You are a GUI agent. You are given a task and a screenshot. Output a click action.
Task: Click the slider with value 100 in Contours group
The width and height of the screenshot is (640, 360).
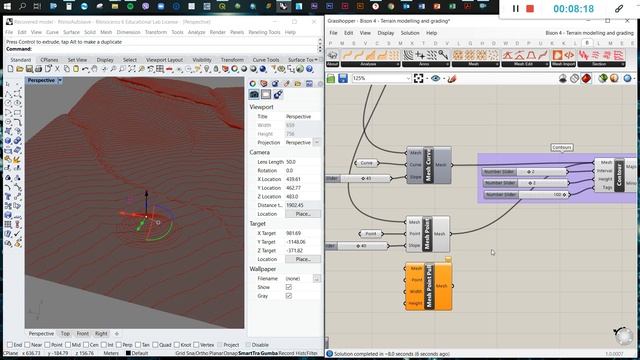click(526, 195)
